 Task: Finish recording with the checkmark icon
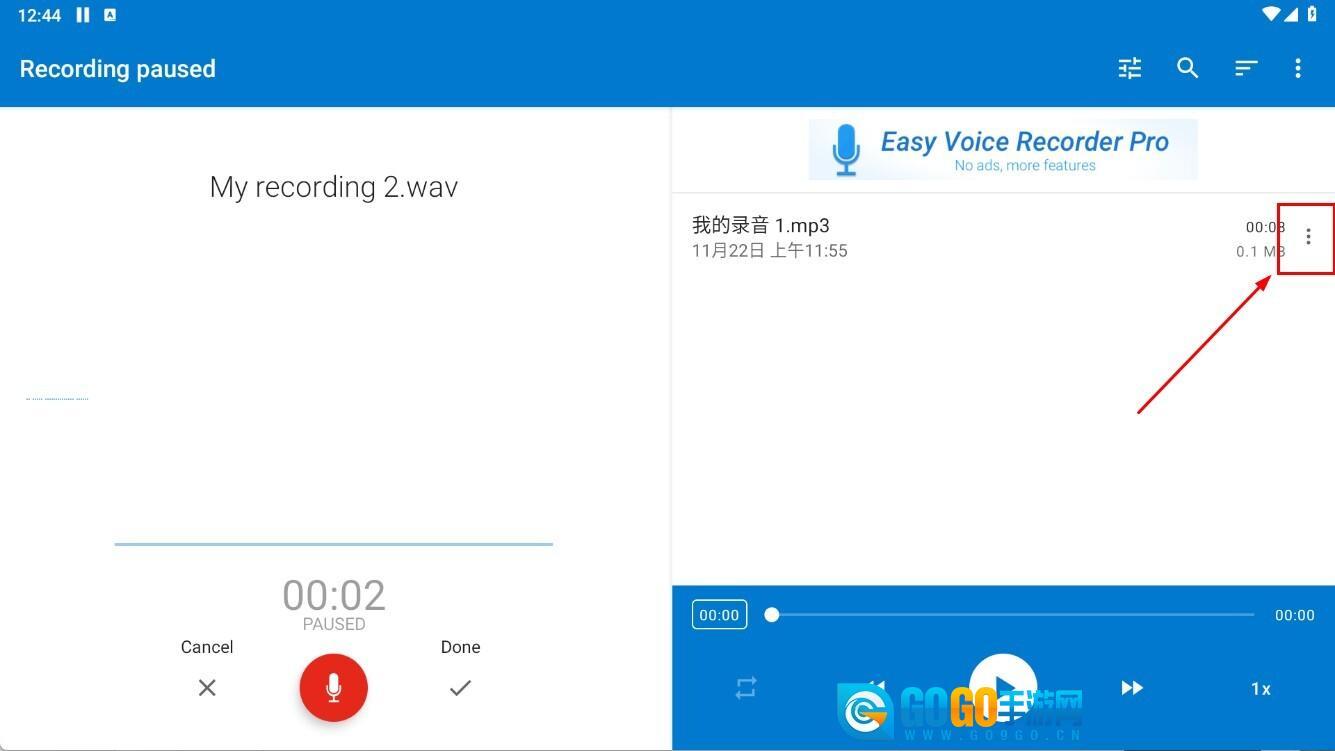[x=460, y=688]
